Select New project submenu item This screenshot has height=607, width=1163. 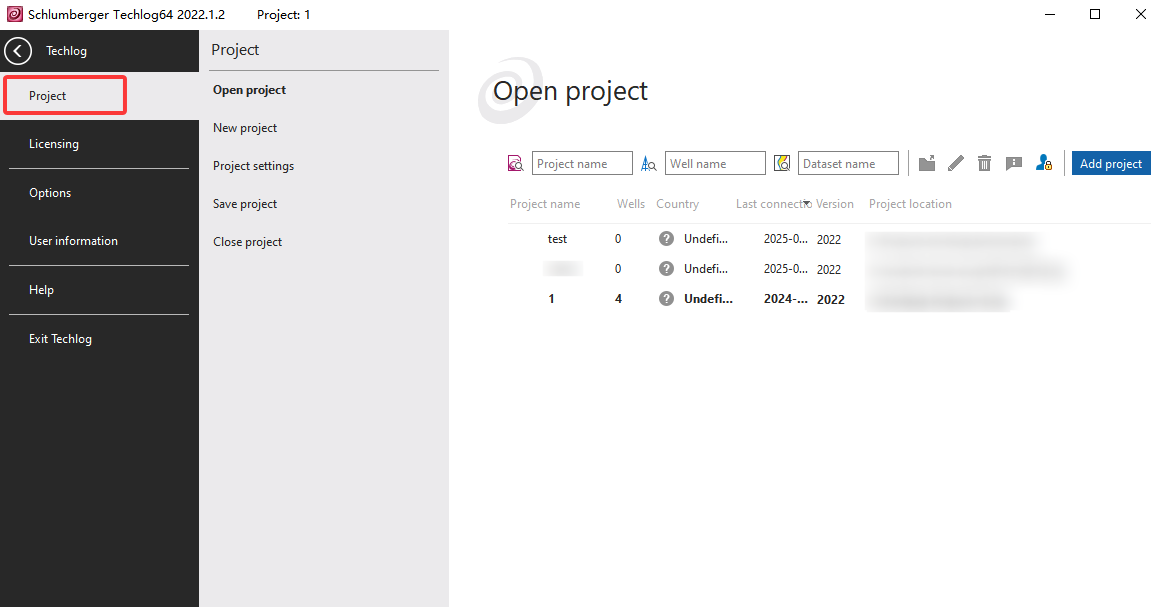click(x=245, y=128)
